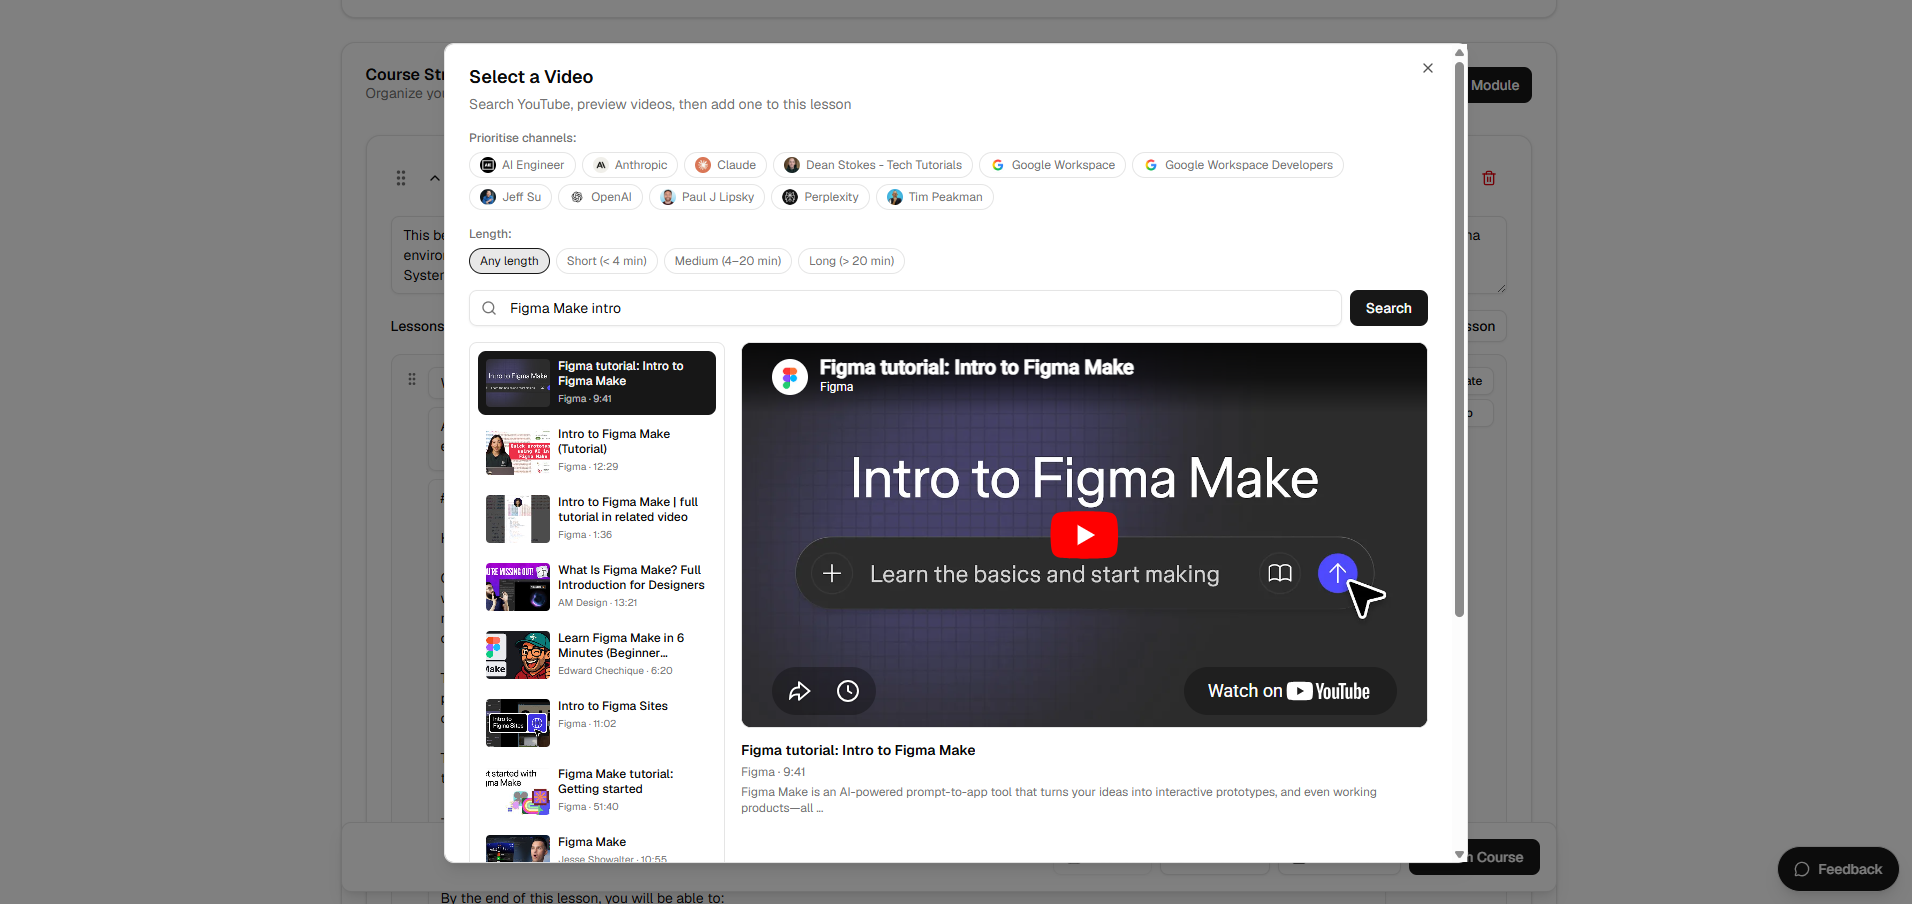Click the lesson drag handle icon
This screenshot has width=1912, height=904.
pyautogui.click(x=412, y=380)
